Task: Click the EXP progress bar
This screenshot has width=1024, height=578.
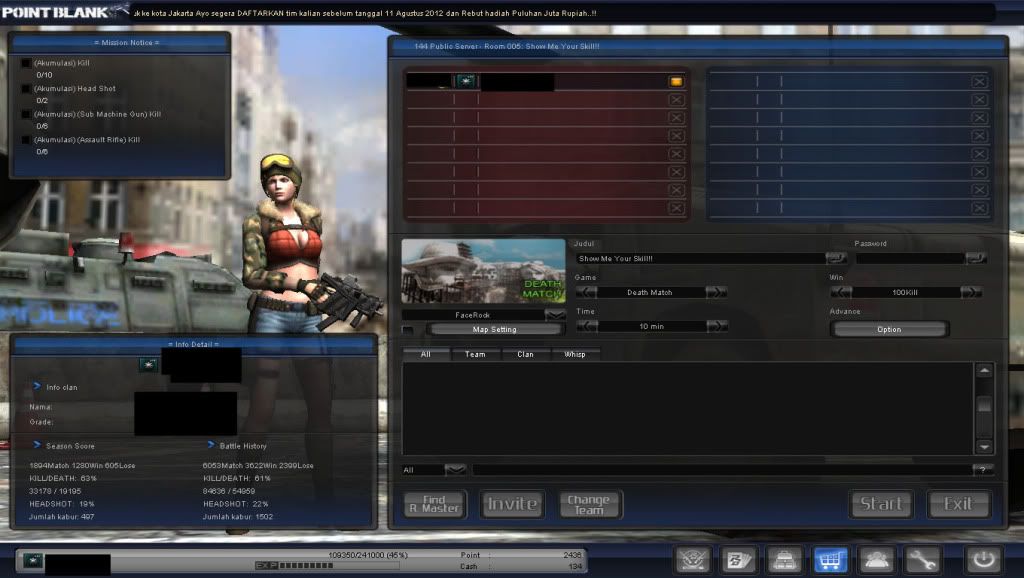Action: [x=327, y=566]
